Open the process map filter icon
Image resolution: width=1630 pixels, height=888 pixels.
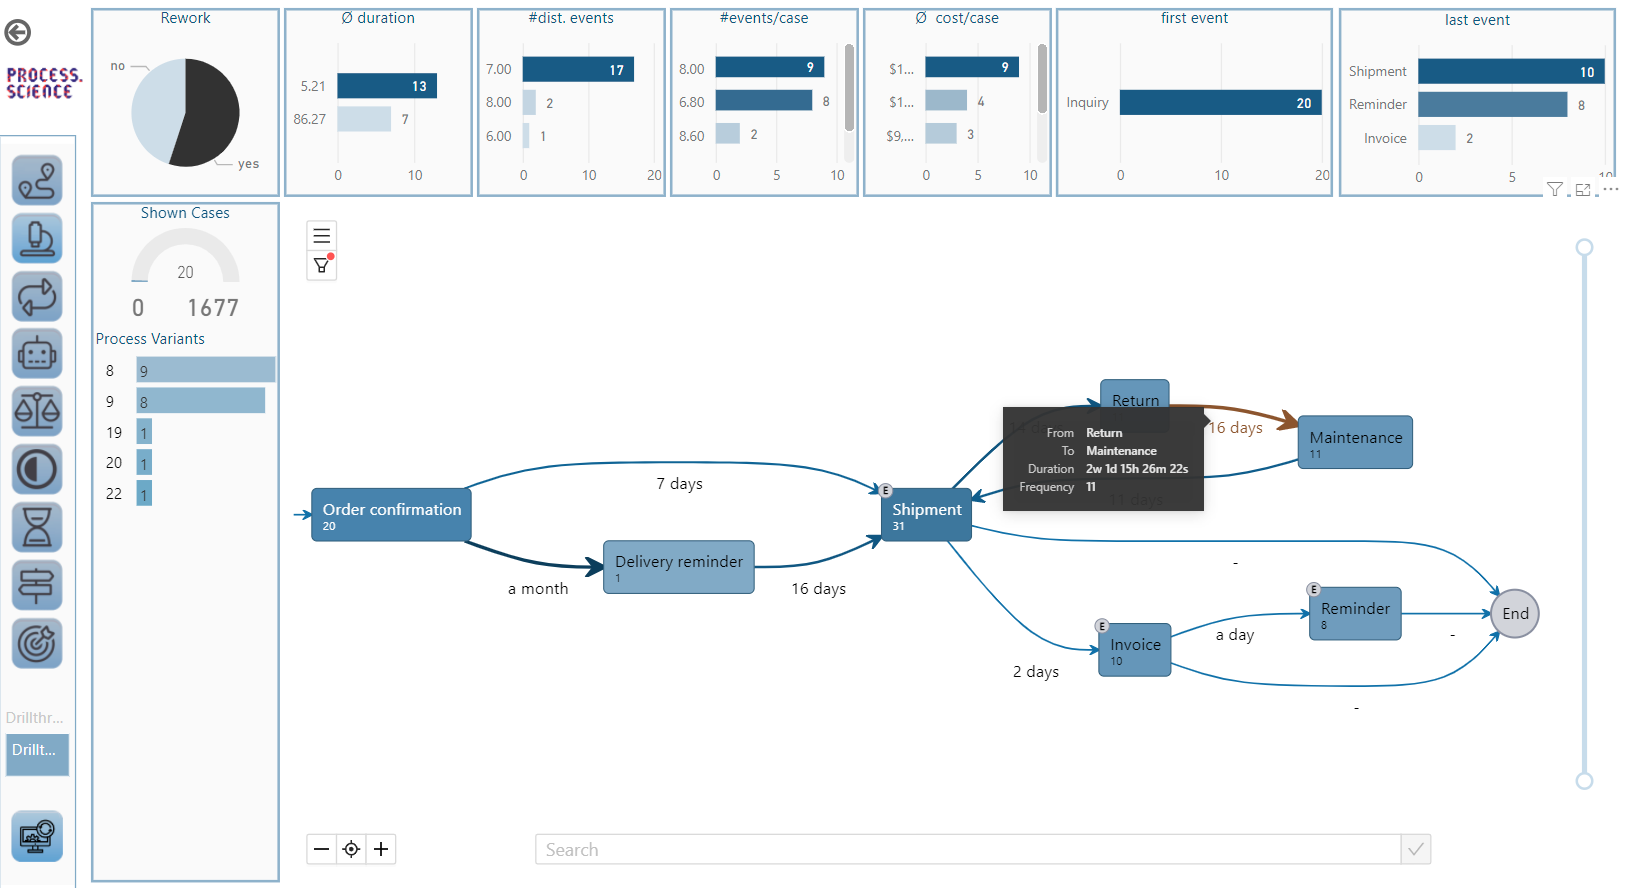click(x=322, y=265)
